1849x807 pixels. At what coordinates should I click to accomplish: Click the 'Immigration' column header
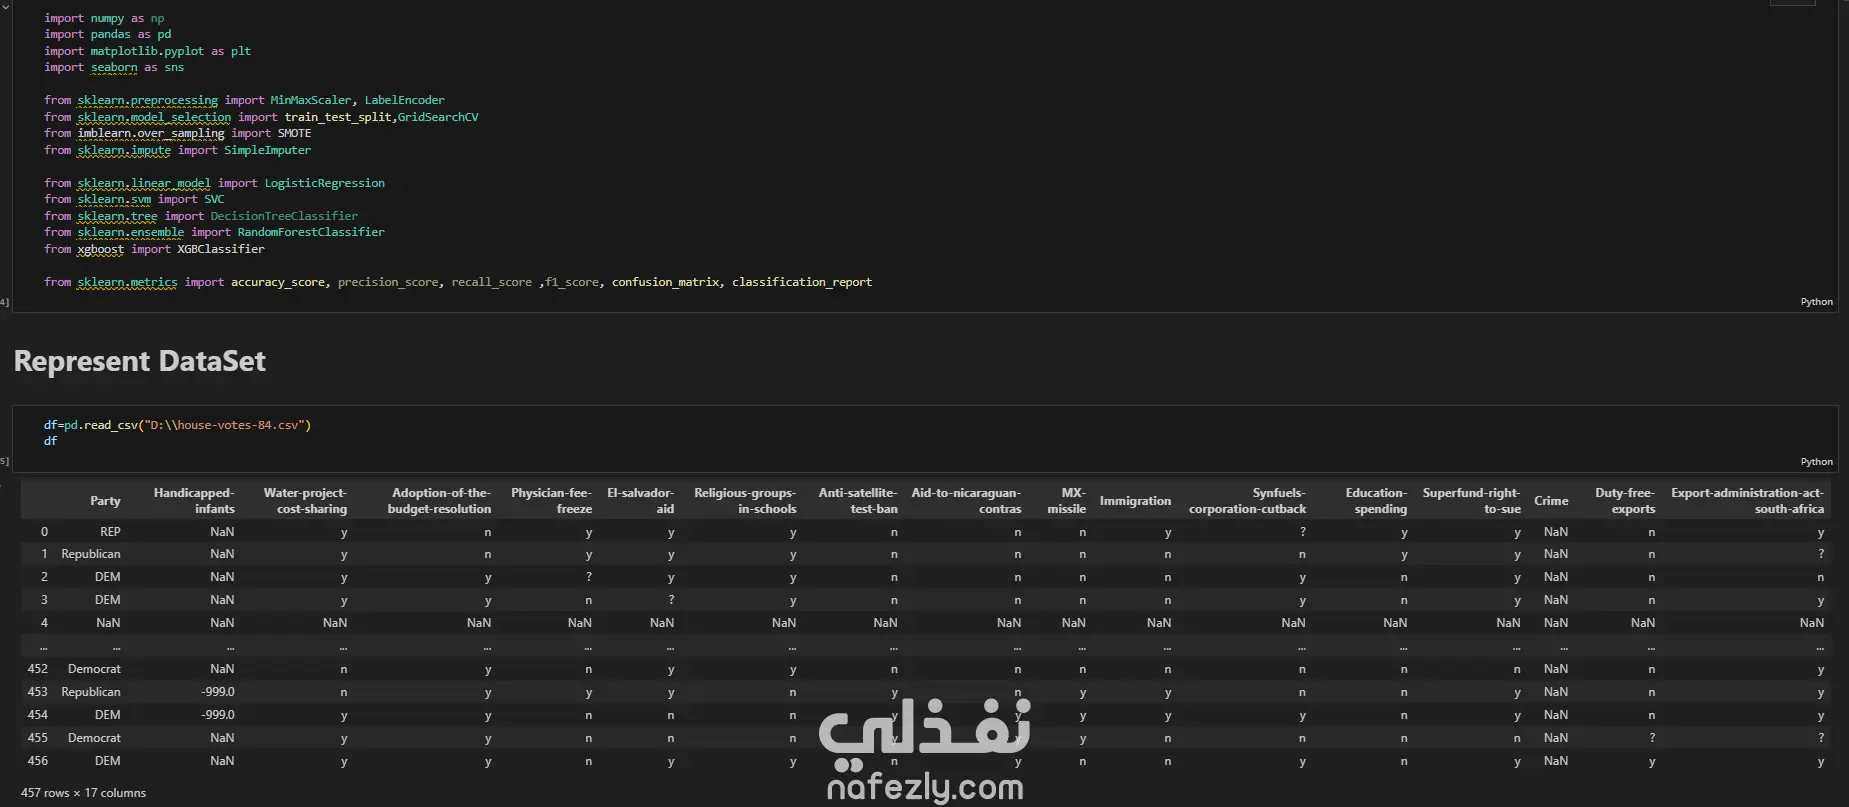click(x=1135, y=501)
